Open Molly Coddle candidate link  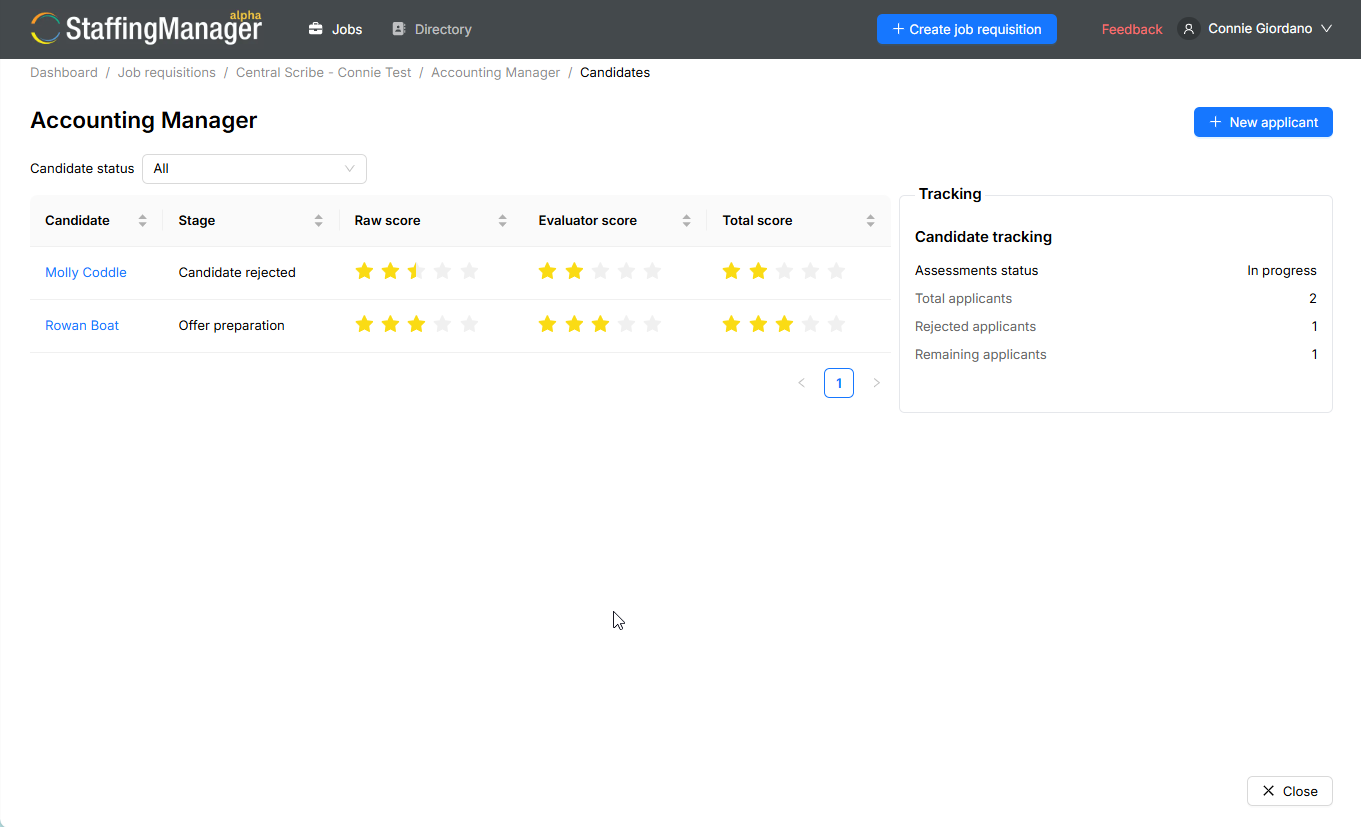[86, 272]
